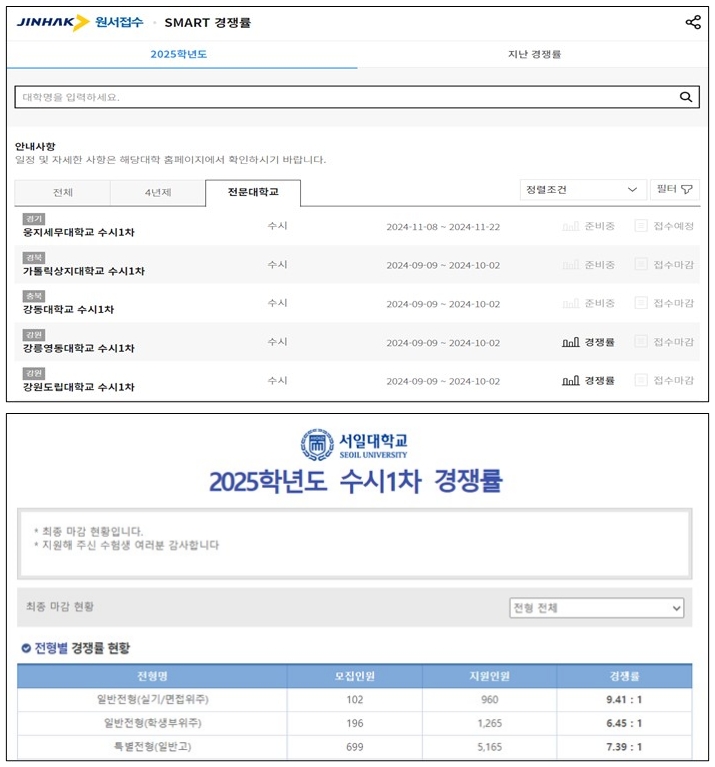Viewport: 715px width, 767px height.
Task: Click 접수예정 icon for 웅지세무대학교
Action: [641, 226]
